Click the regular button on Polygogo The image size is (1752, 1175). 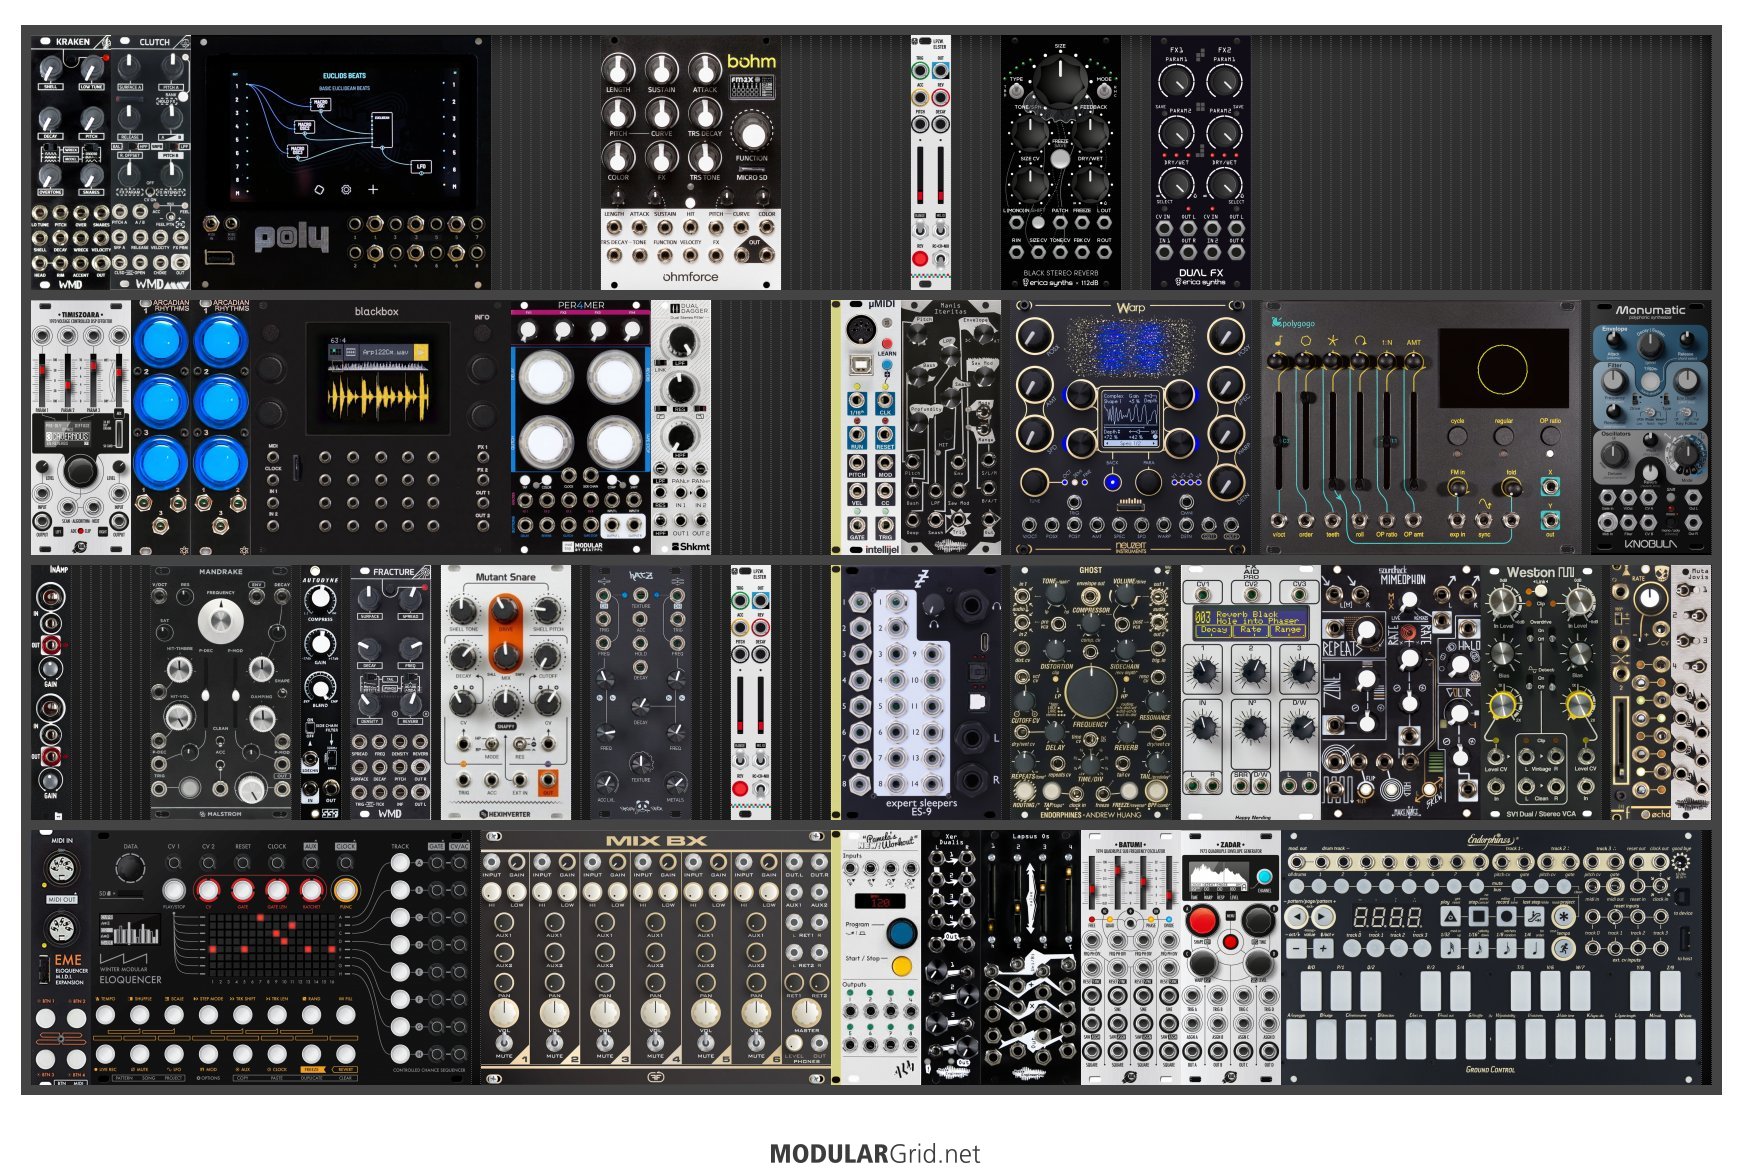pos(1503,437)
